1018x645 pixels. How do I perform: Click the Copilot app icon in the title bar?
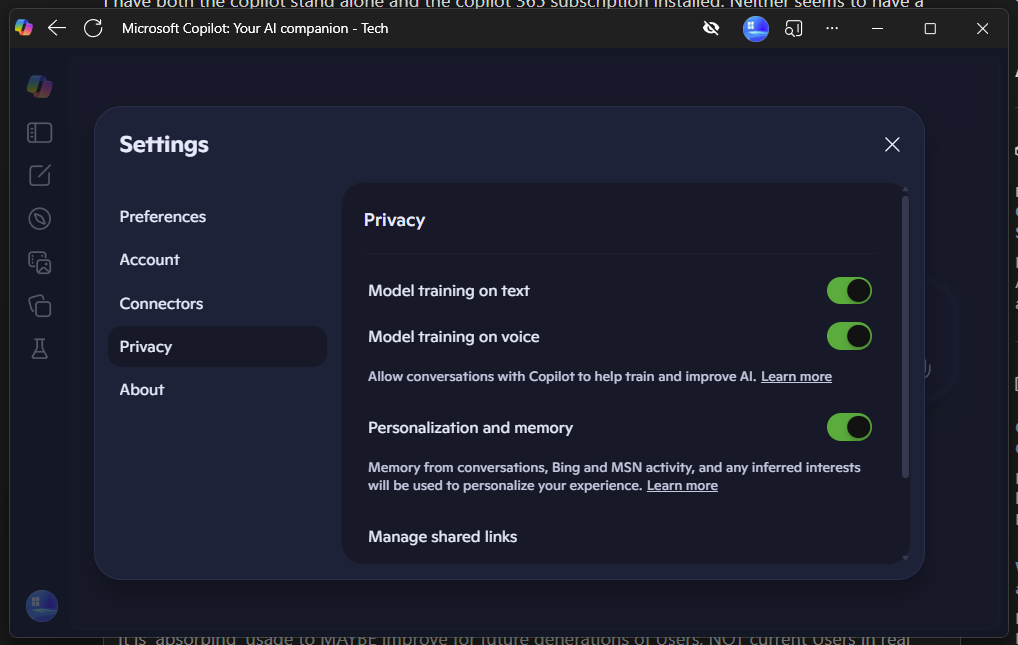tap(24, 28)
